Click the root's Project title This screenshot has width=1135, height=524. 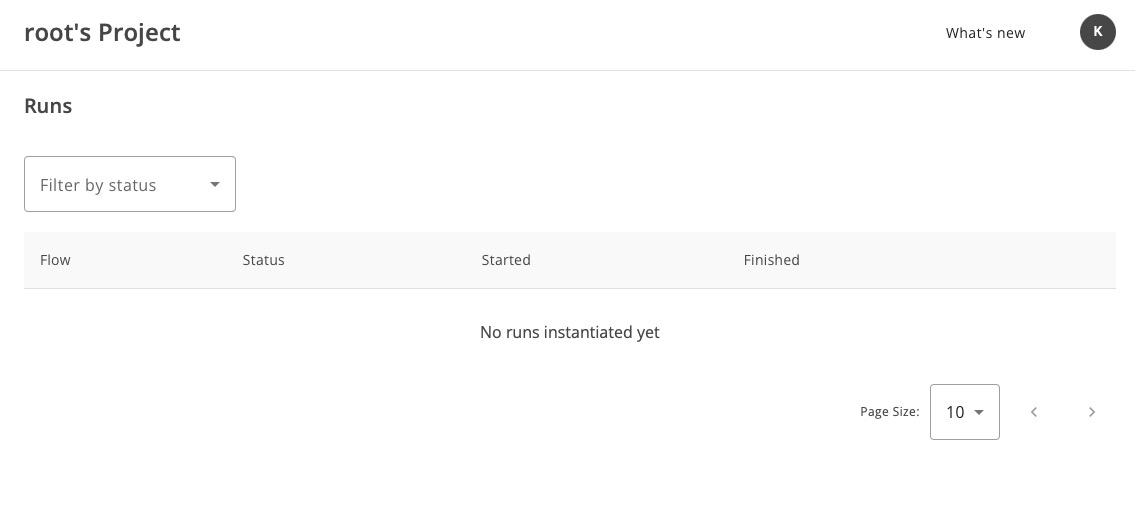tap(102, 33)
